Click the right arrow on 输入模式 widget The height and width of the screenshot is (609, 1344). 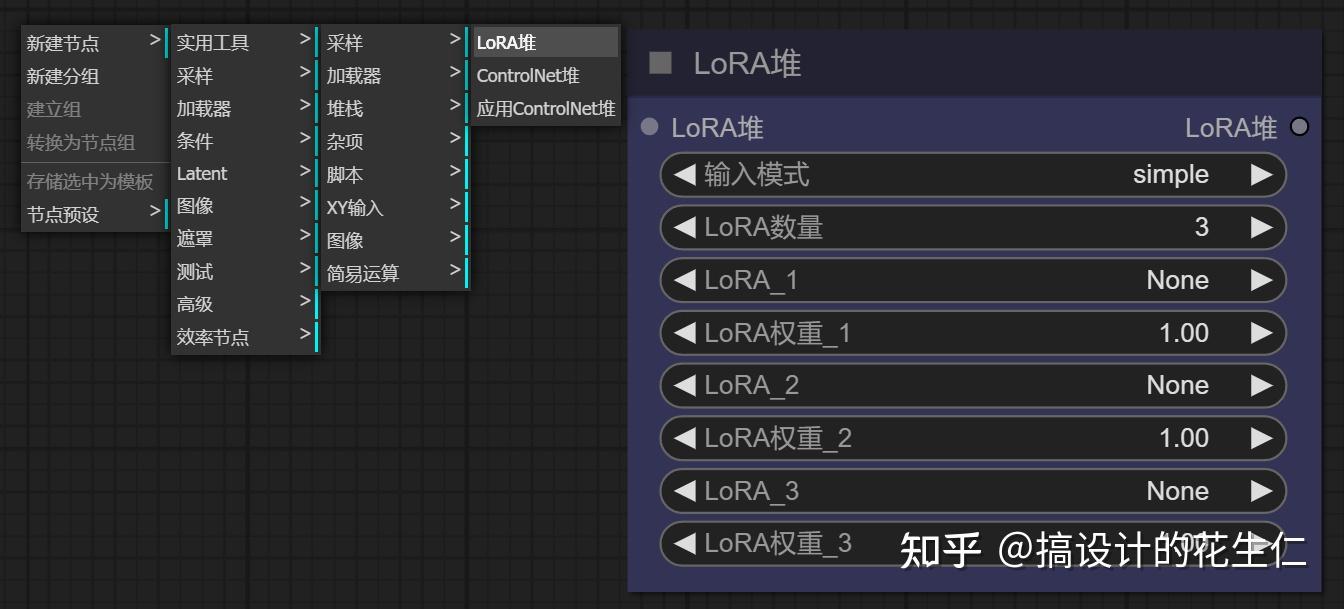point(1262,174)
